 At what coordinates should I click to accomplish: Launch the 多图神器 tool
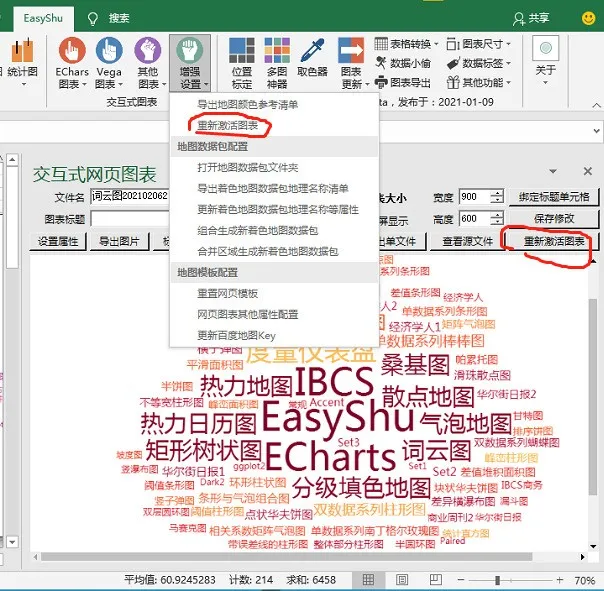(x=277, y=63)
